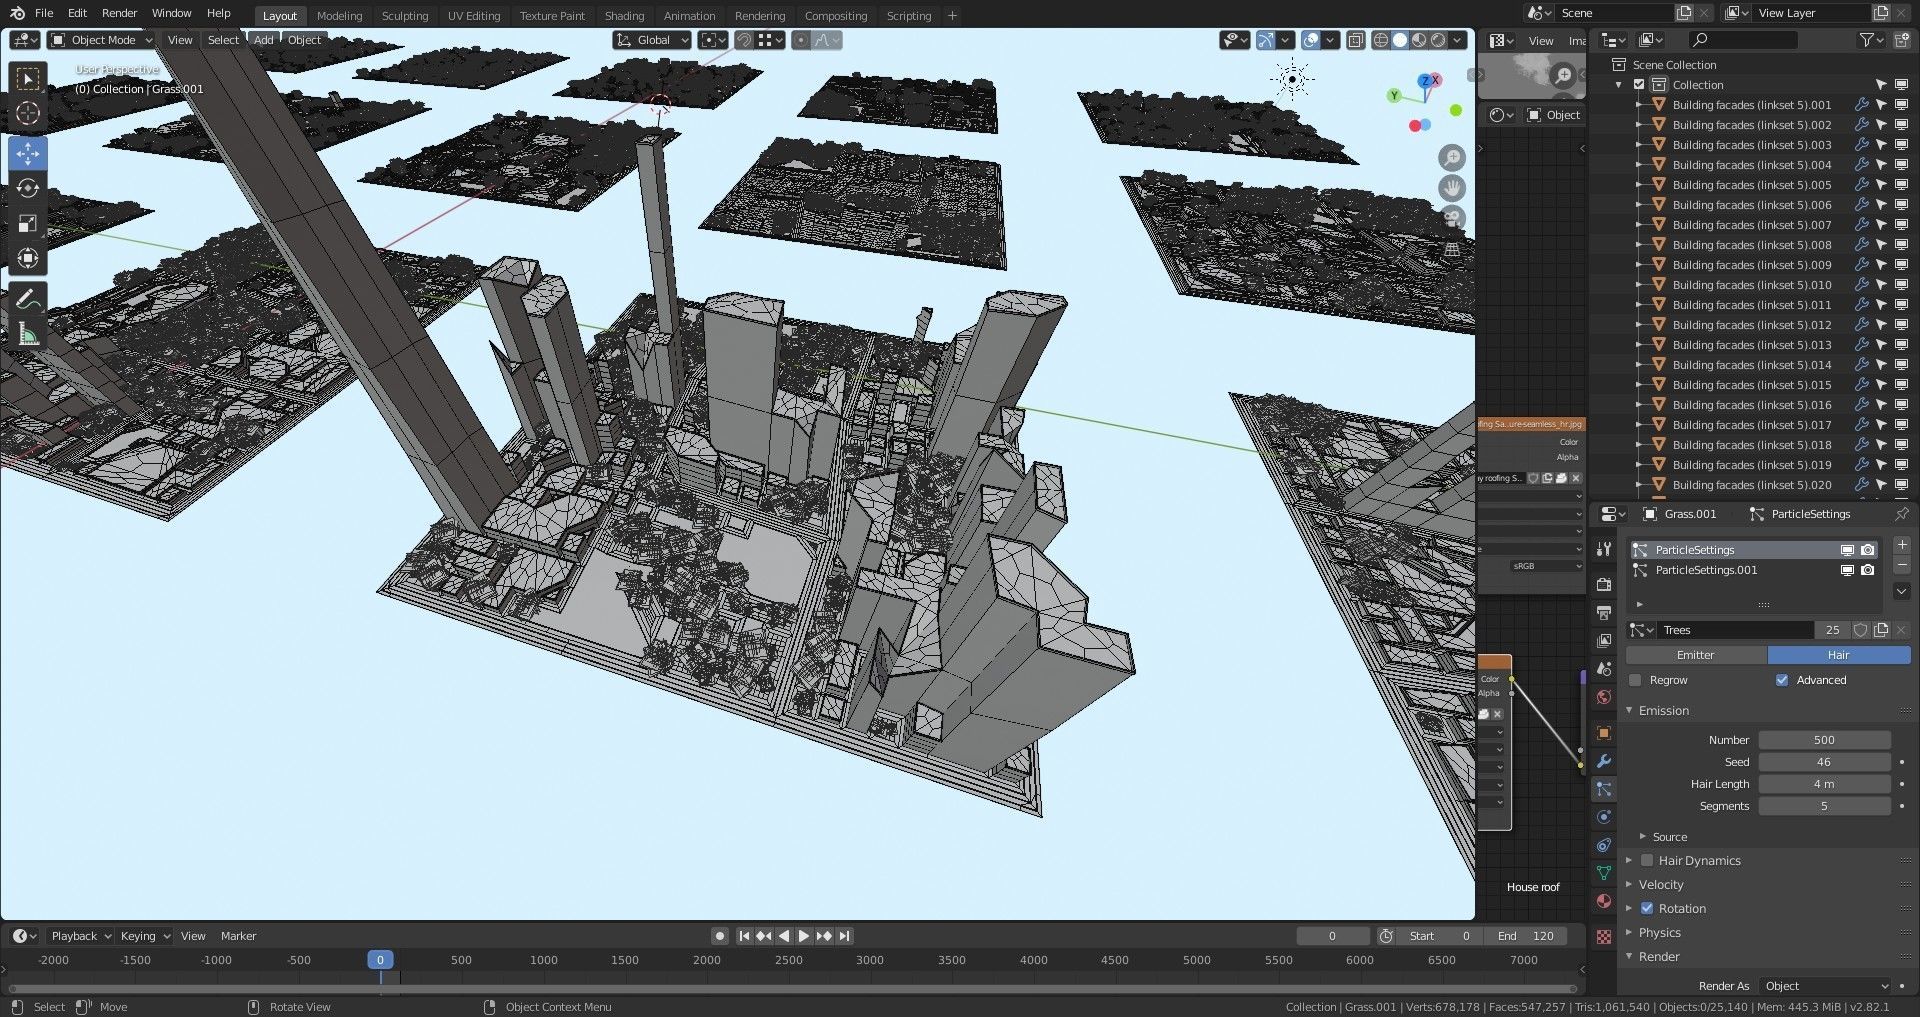Click the pan view hand icon
This screenshot has width=1920, height=1017.
1452,187
